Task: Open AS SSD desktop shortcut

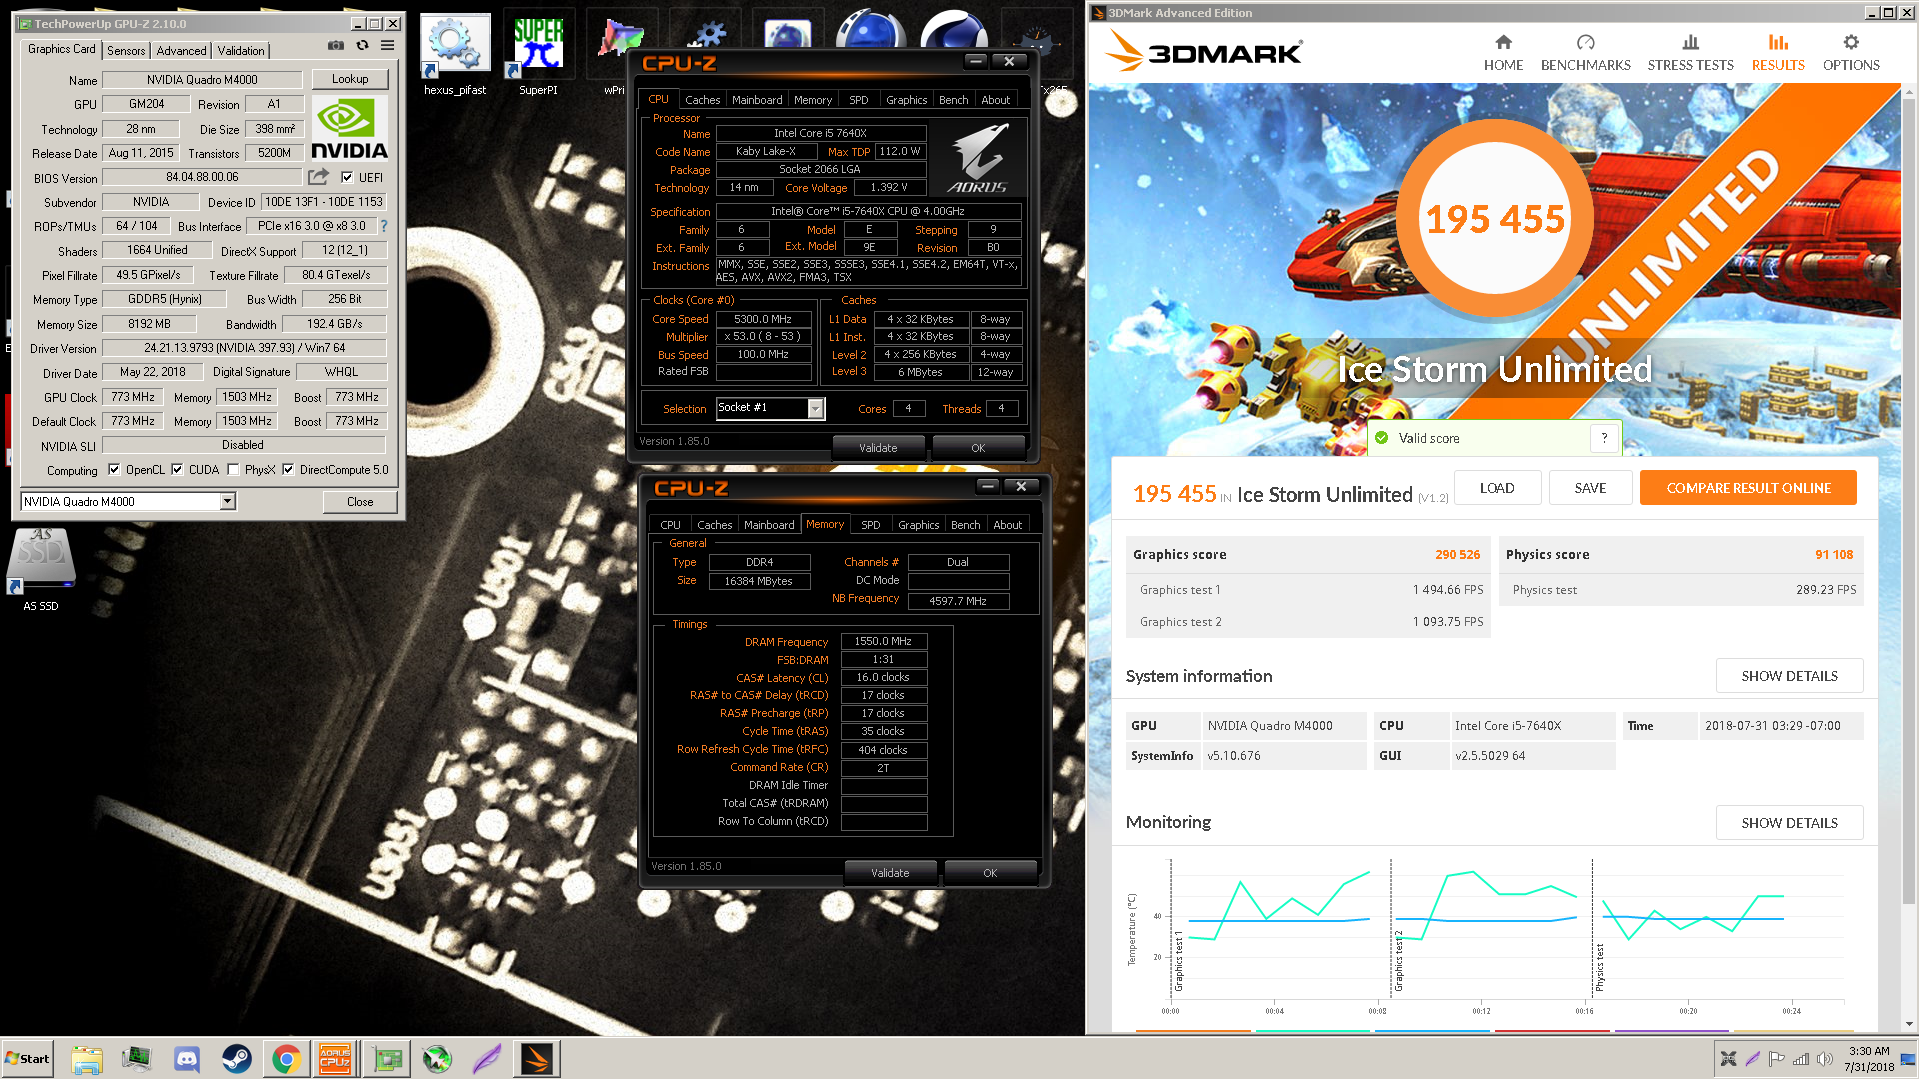Action: pyautogui.click(x=41, y=570)
